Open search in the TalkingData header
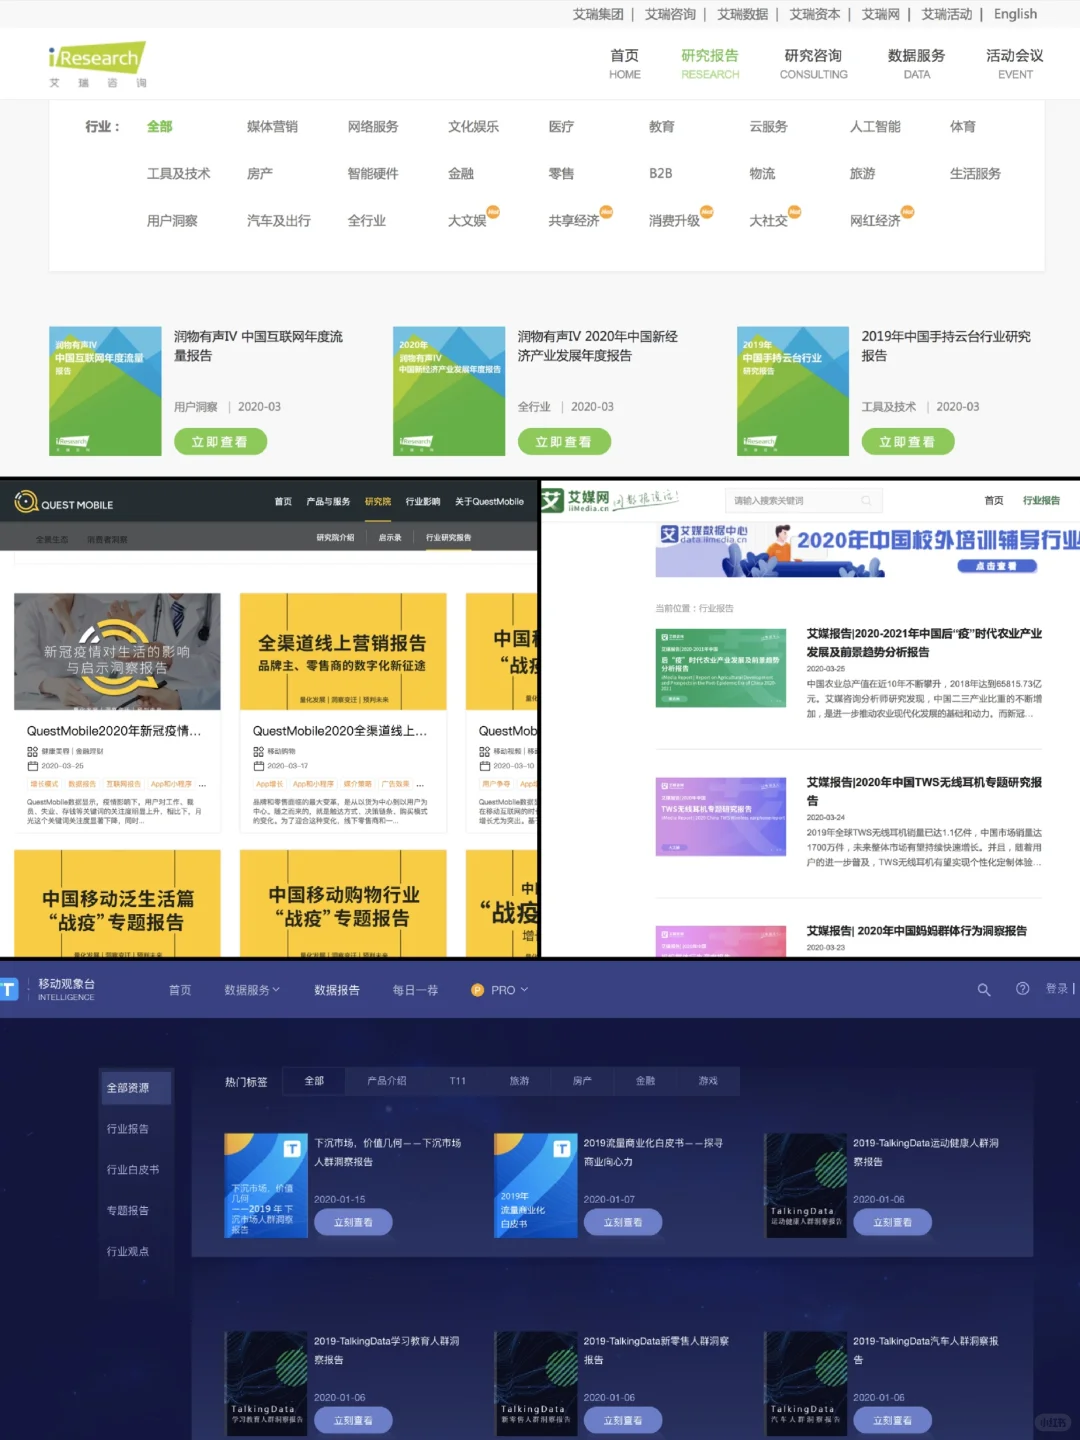The width and height of the screenshot is (1080, 1440). 984,990
